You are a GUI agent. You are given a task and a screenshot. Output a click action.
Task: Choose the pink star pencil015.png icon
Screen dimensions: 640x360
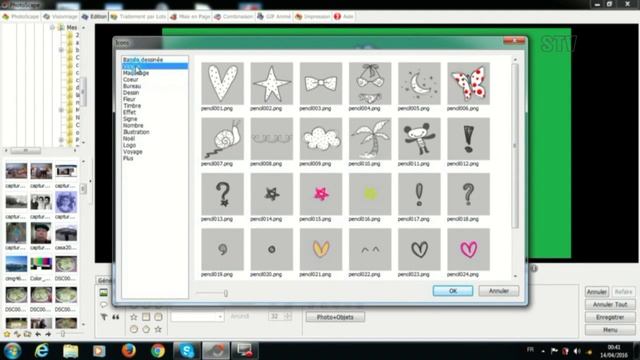click(x=321, y=194)
